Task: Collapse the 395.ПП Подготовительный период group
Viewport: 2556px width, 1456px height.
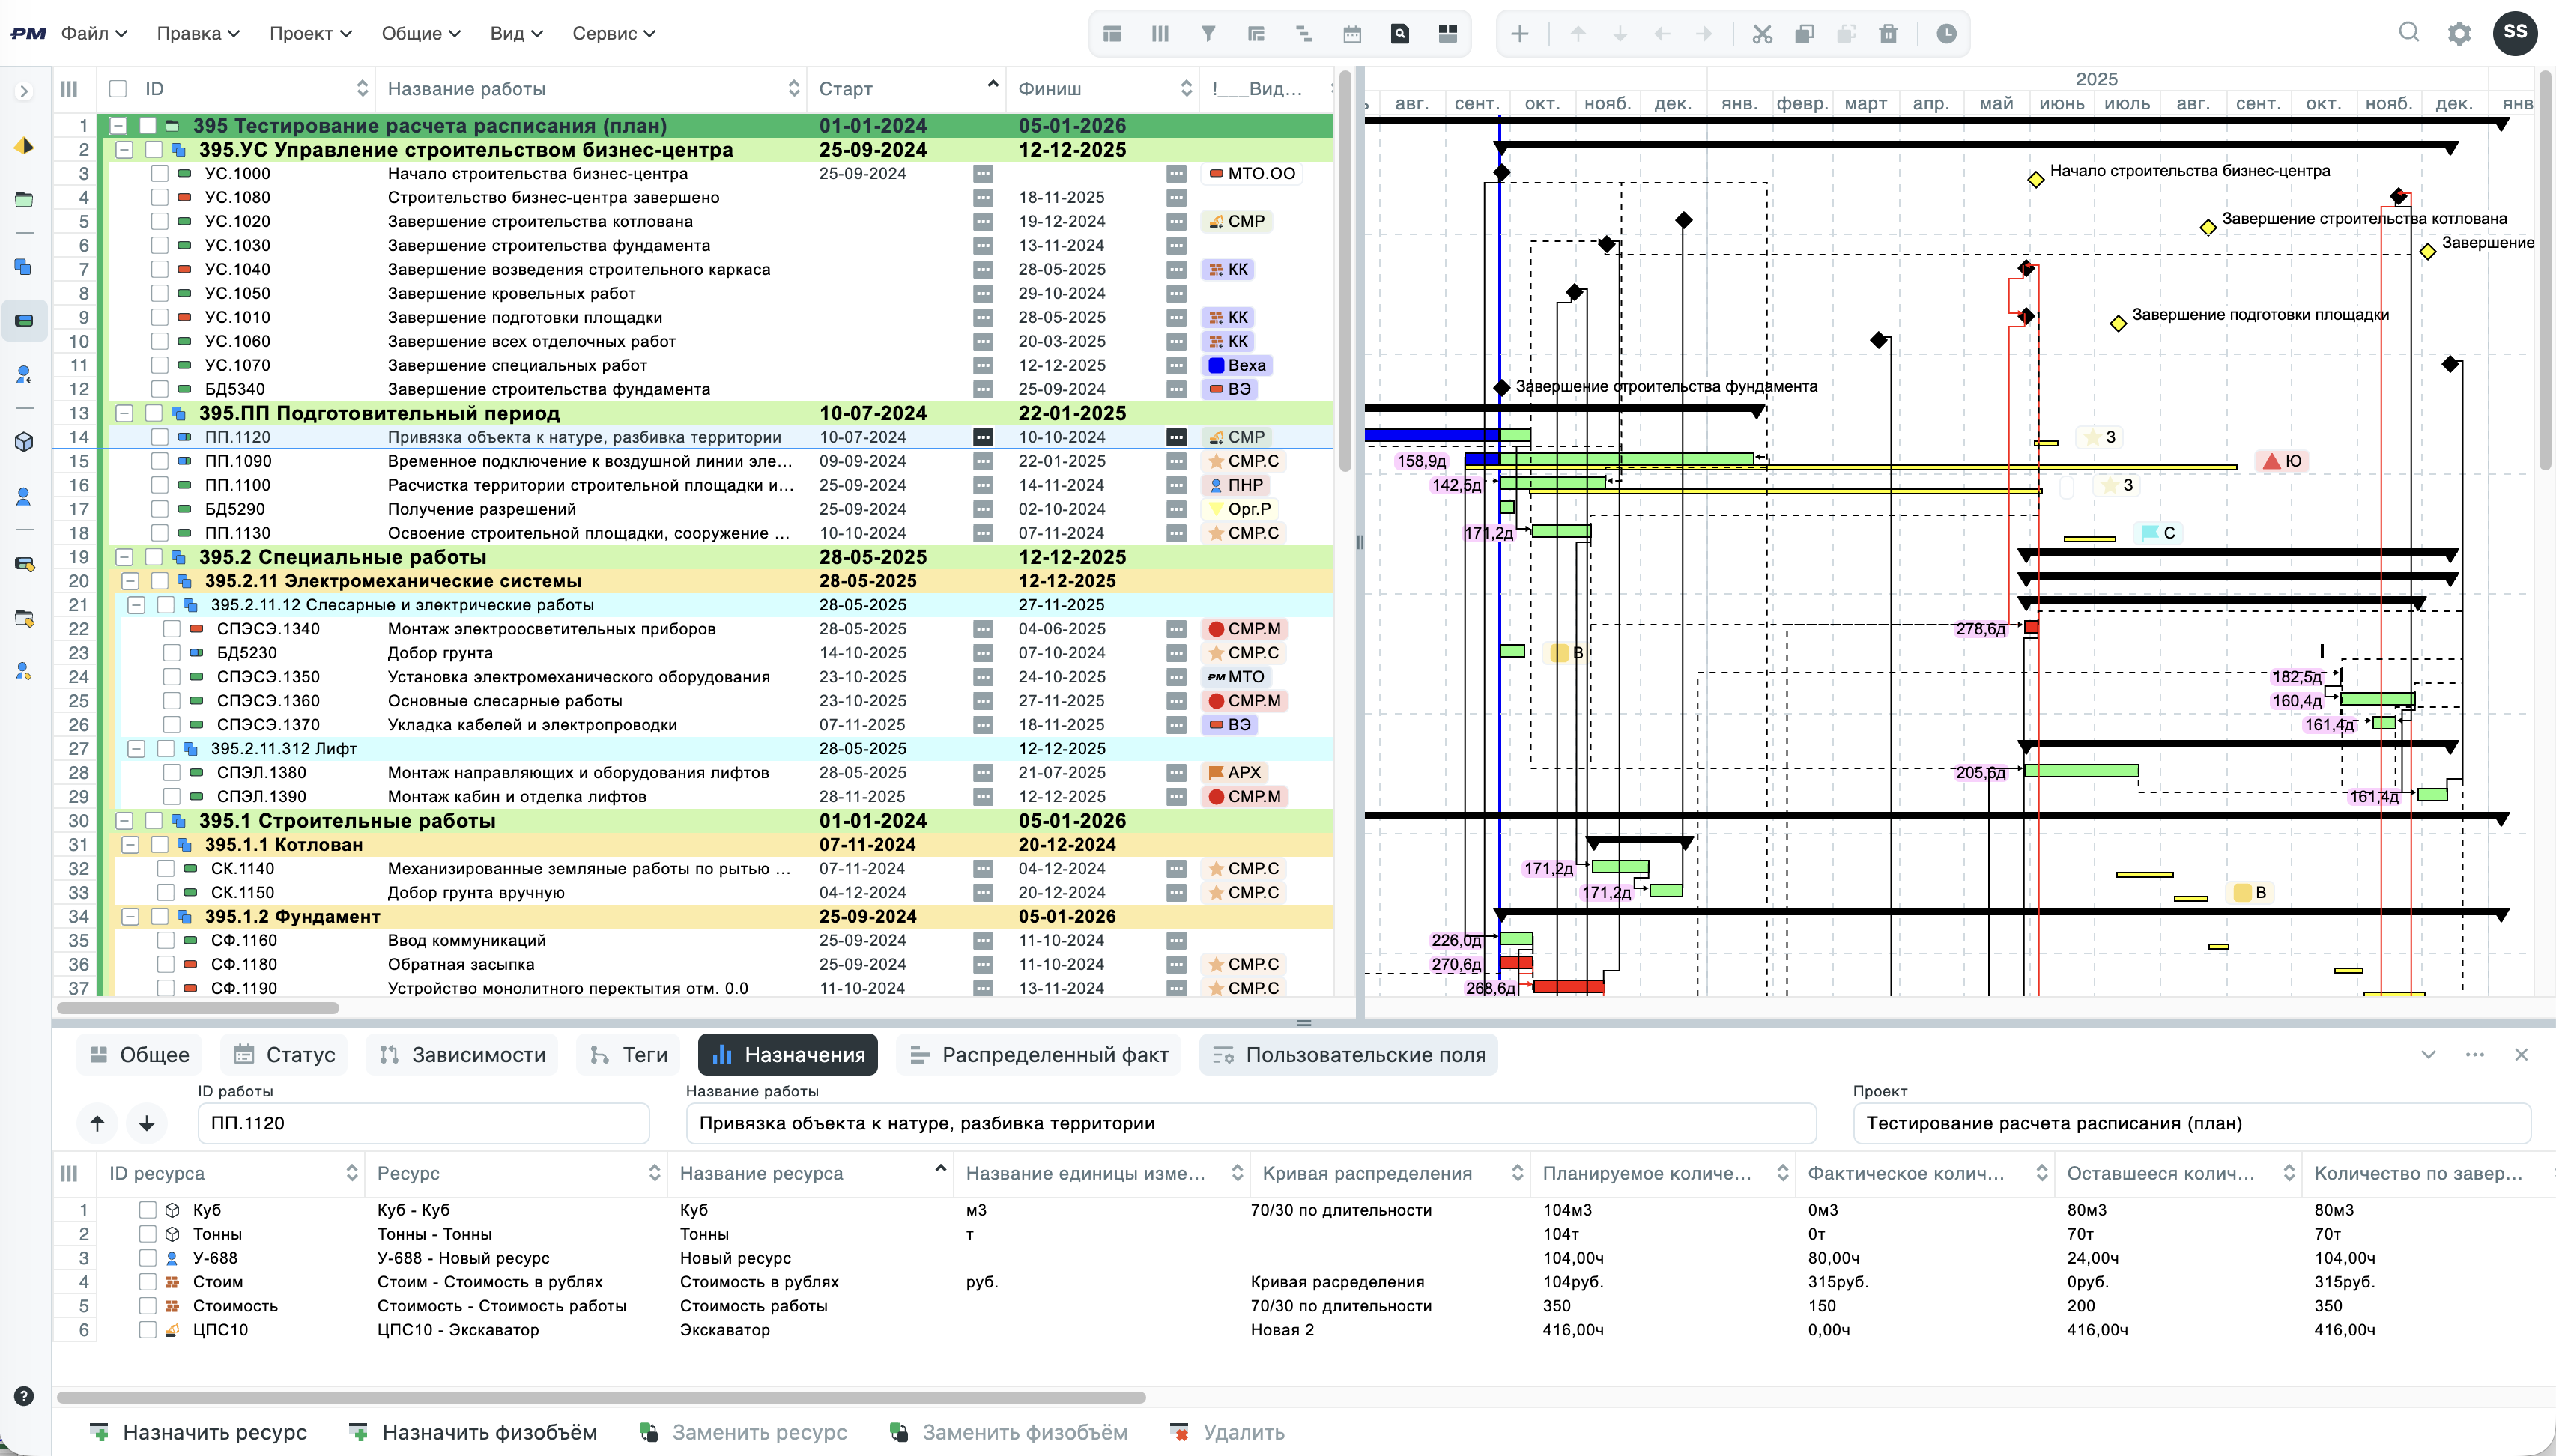Action: 124,413
